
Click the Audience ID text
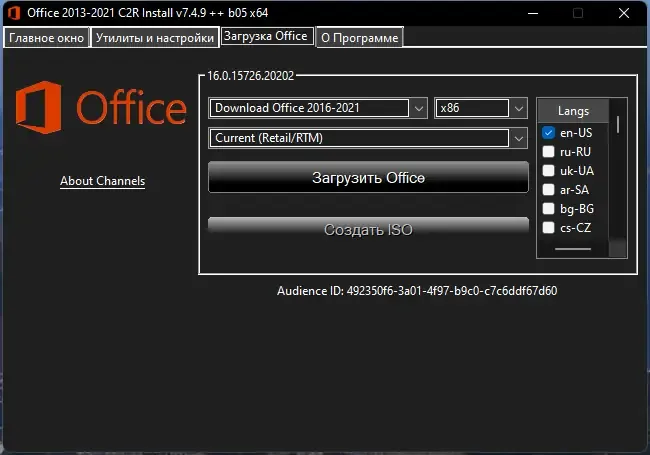pyautogui.click(x=417, y=291)
